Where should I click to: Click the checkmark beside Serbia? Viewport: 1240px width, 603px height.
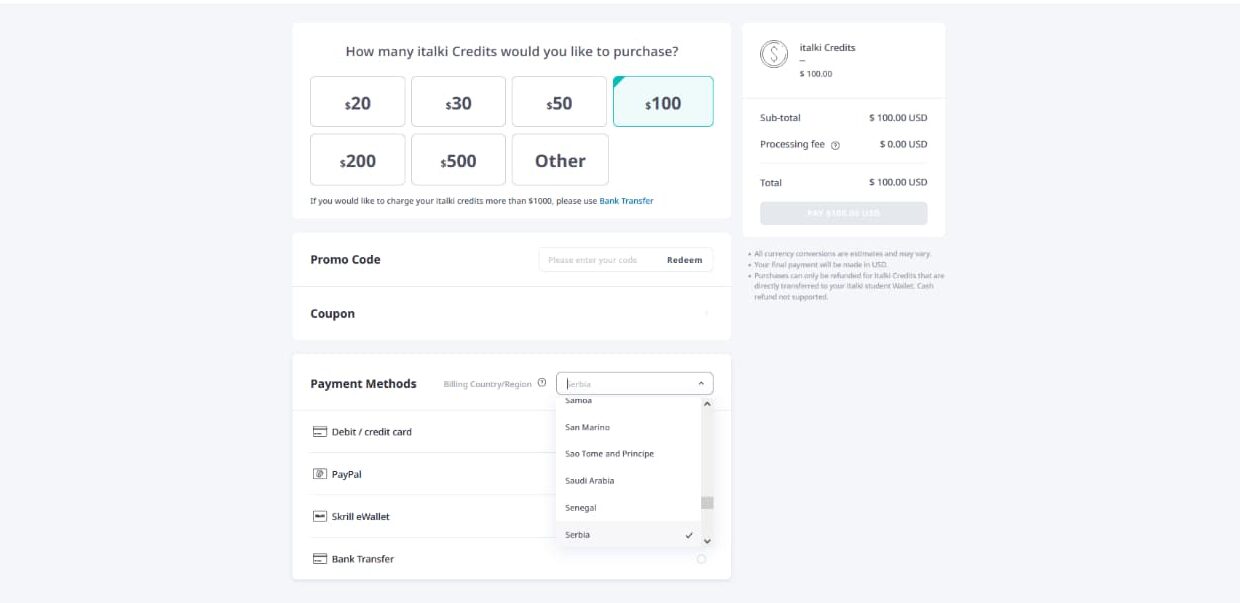(689, 535)
